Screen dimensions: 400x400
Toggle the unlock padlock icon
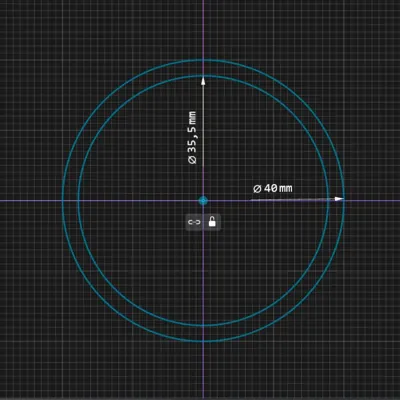(x=212, y=221)
